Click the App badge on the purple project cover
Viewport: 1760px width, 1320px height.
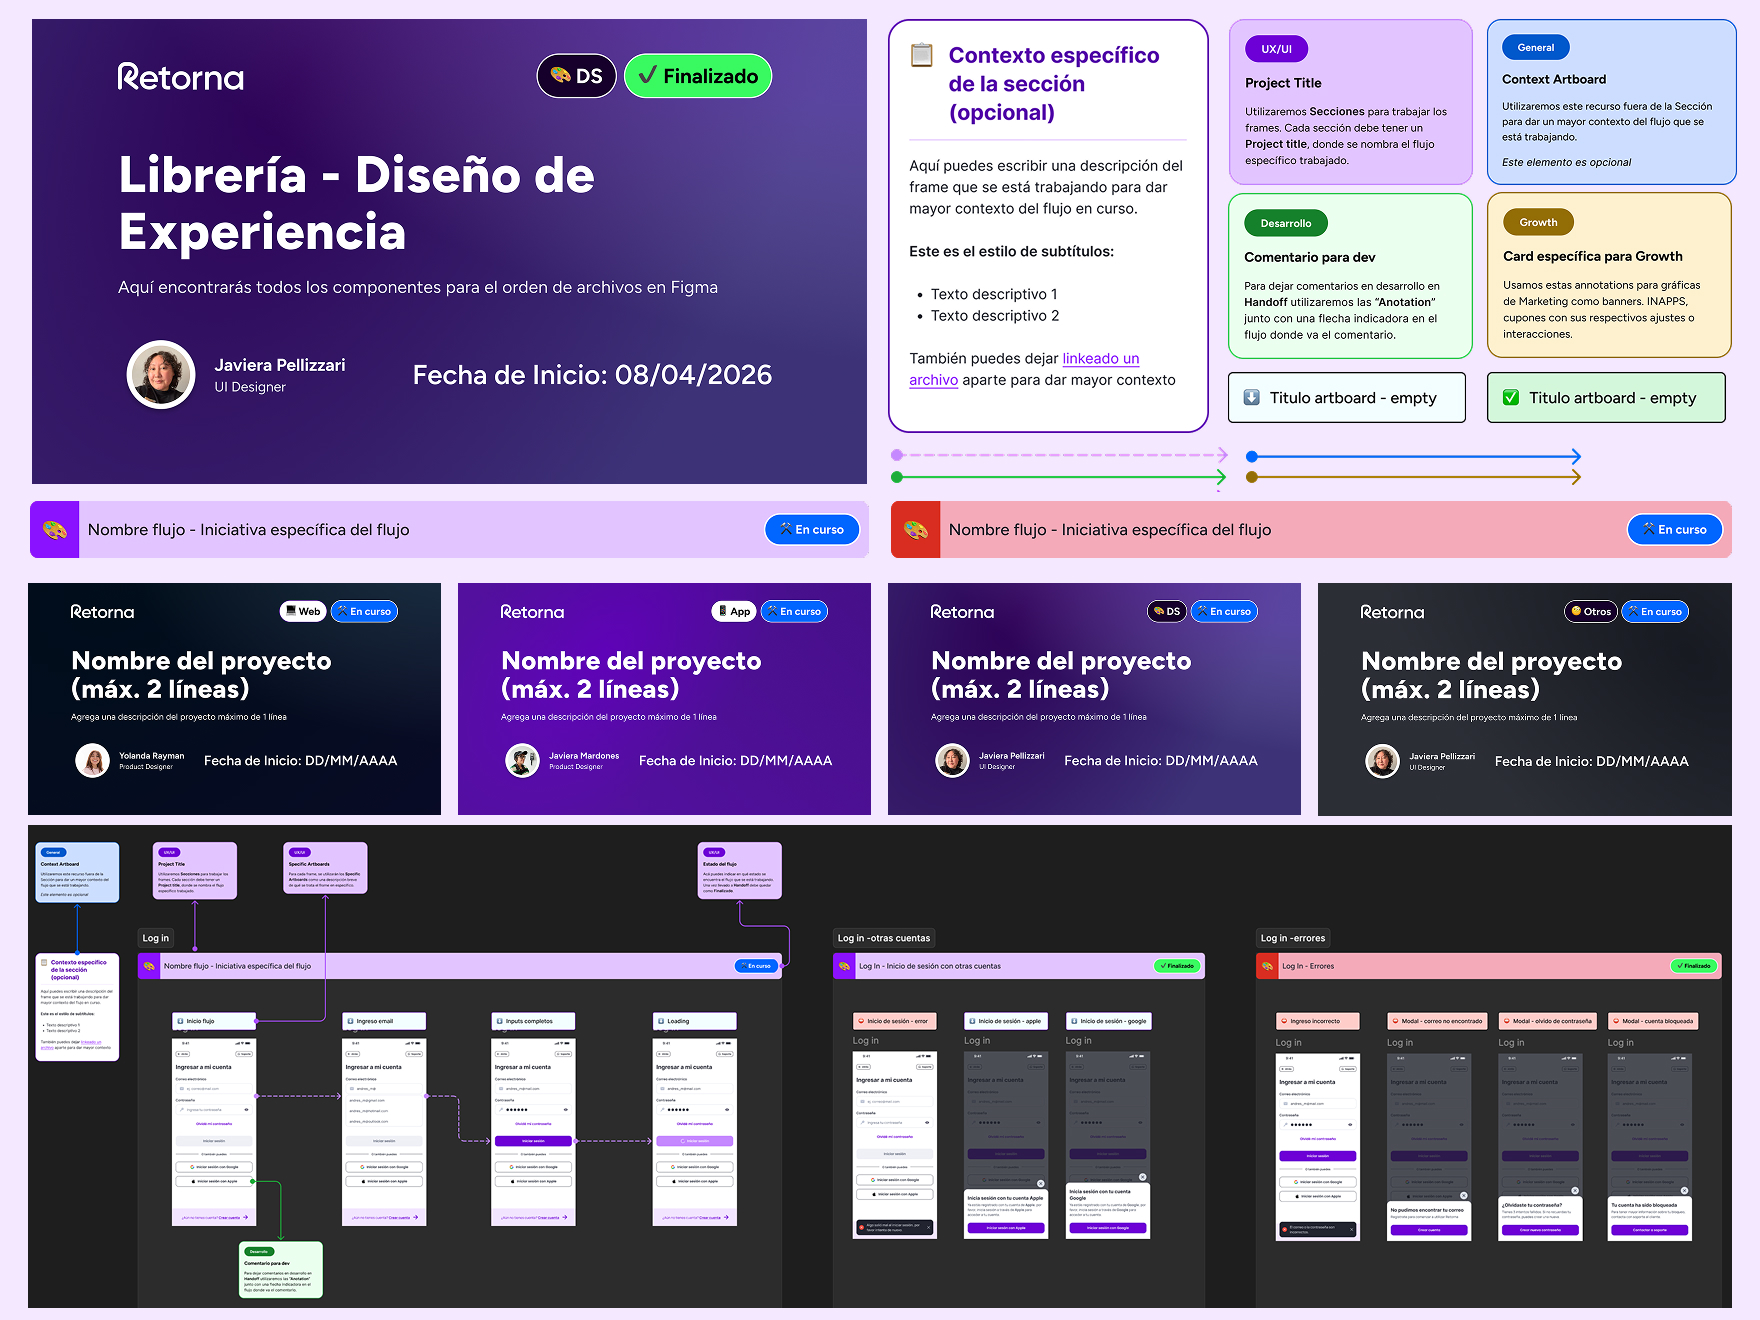pos(733,611)
